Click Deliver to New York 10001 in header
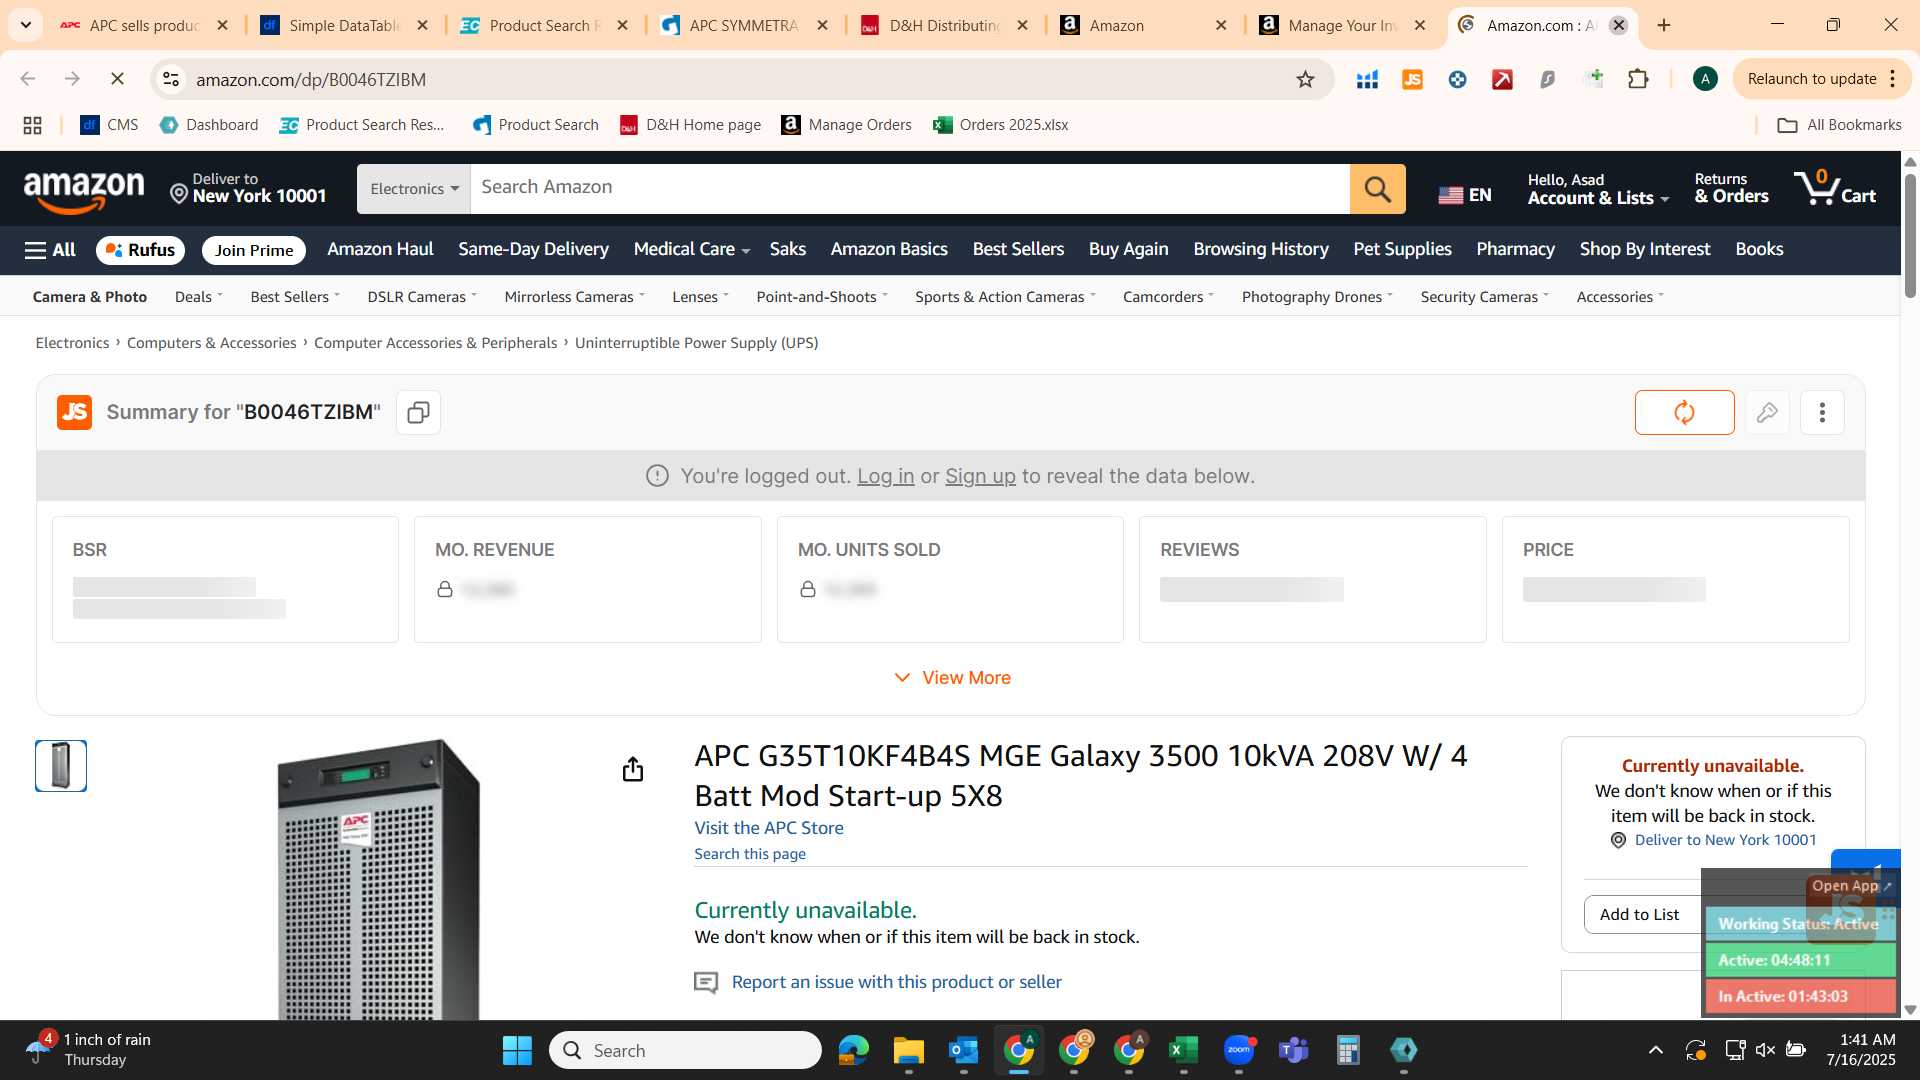 [248, 188]
